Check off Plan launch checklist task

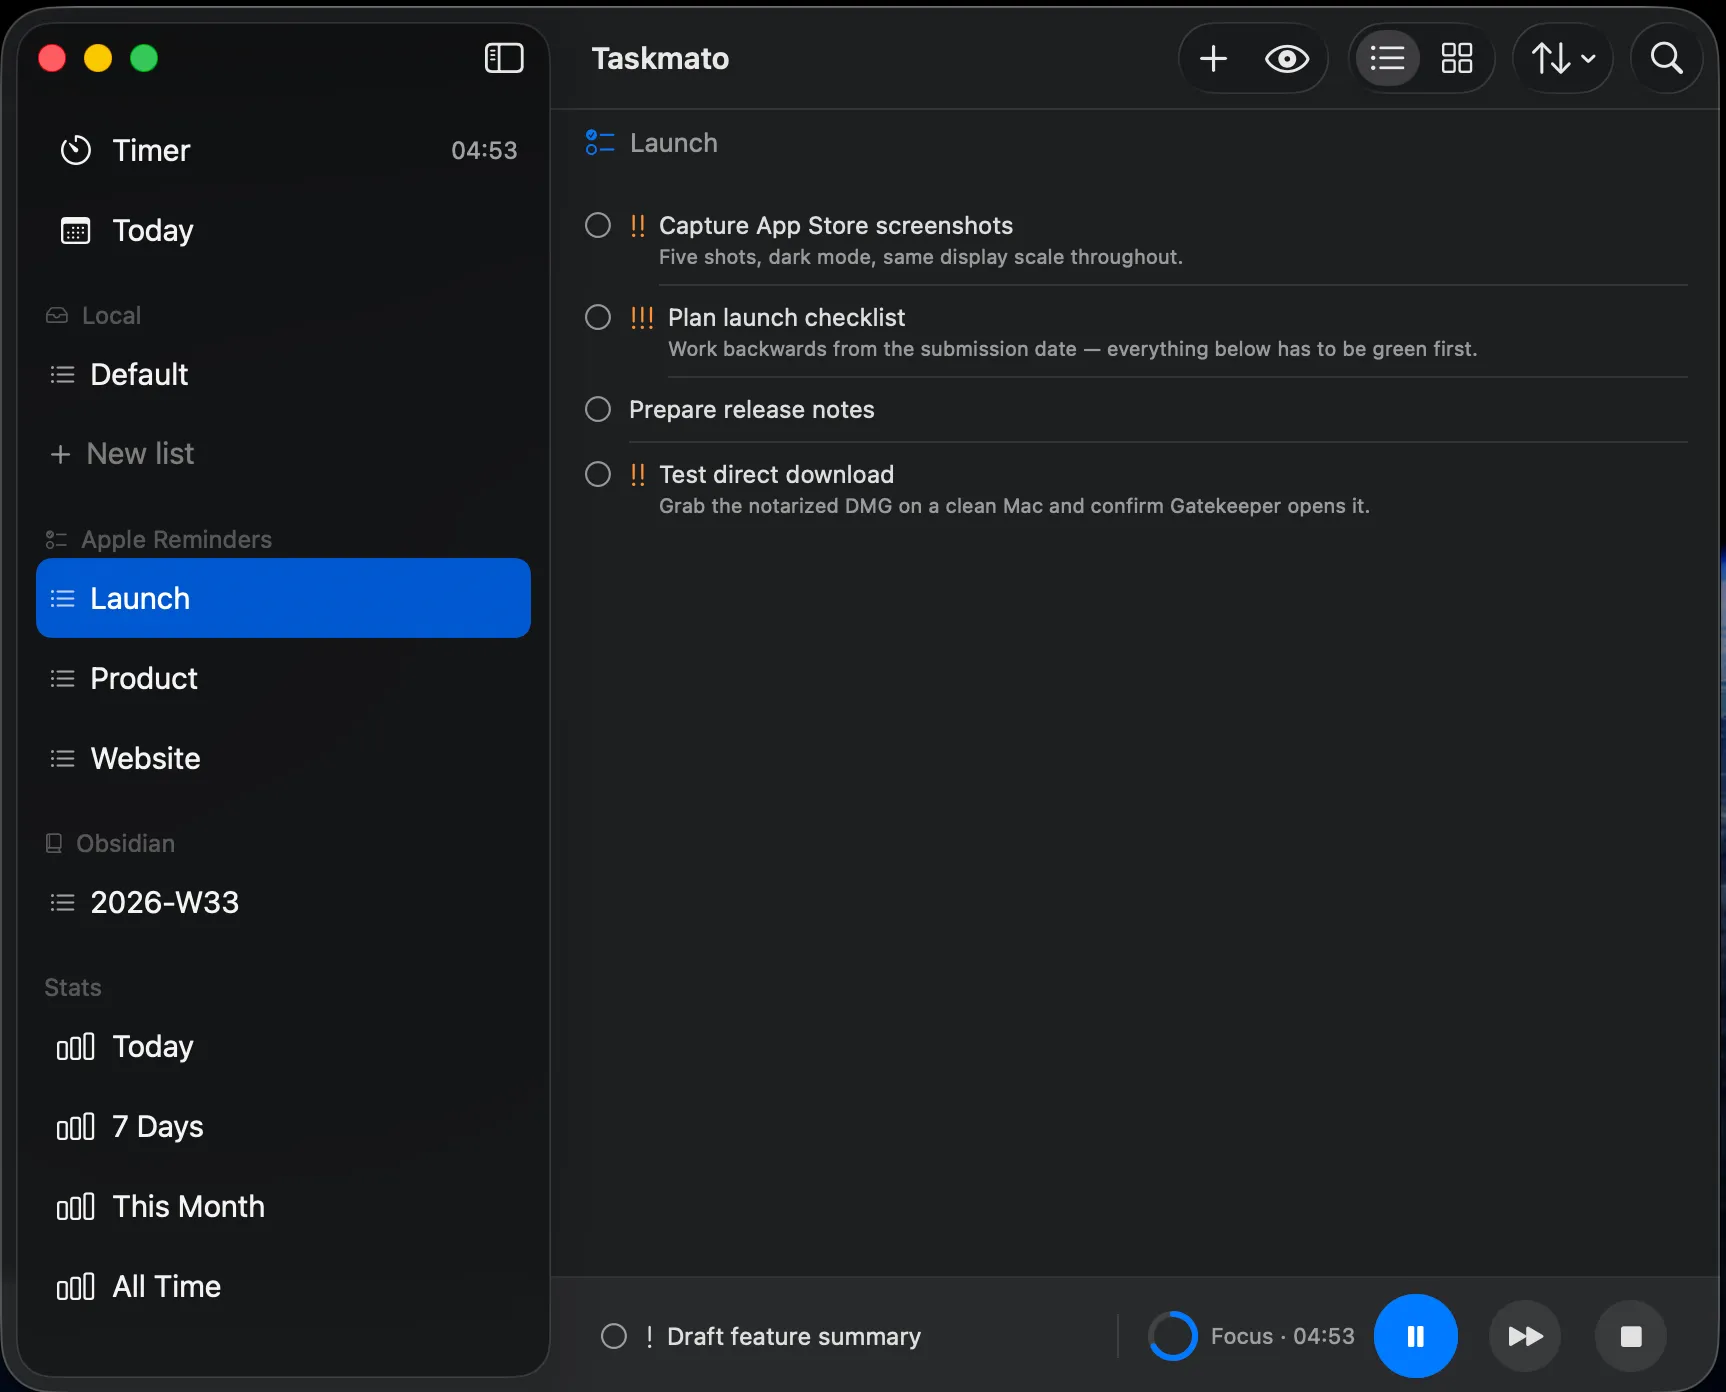pos(598,317)
